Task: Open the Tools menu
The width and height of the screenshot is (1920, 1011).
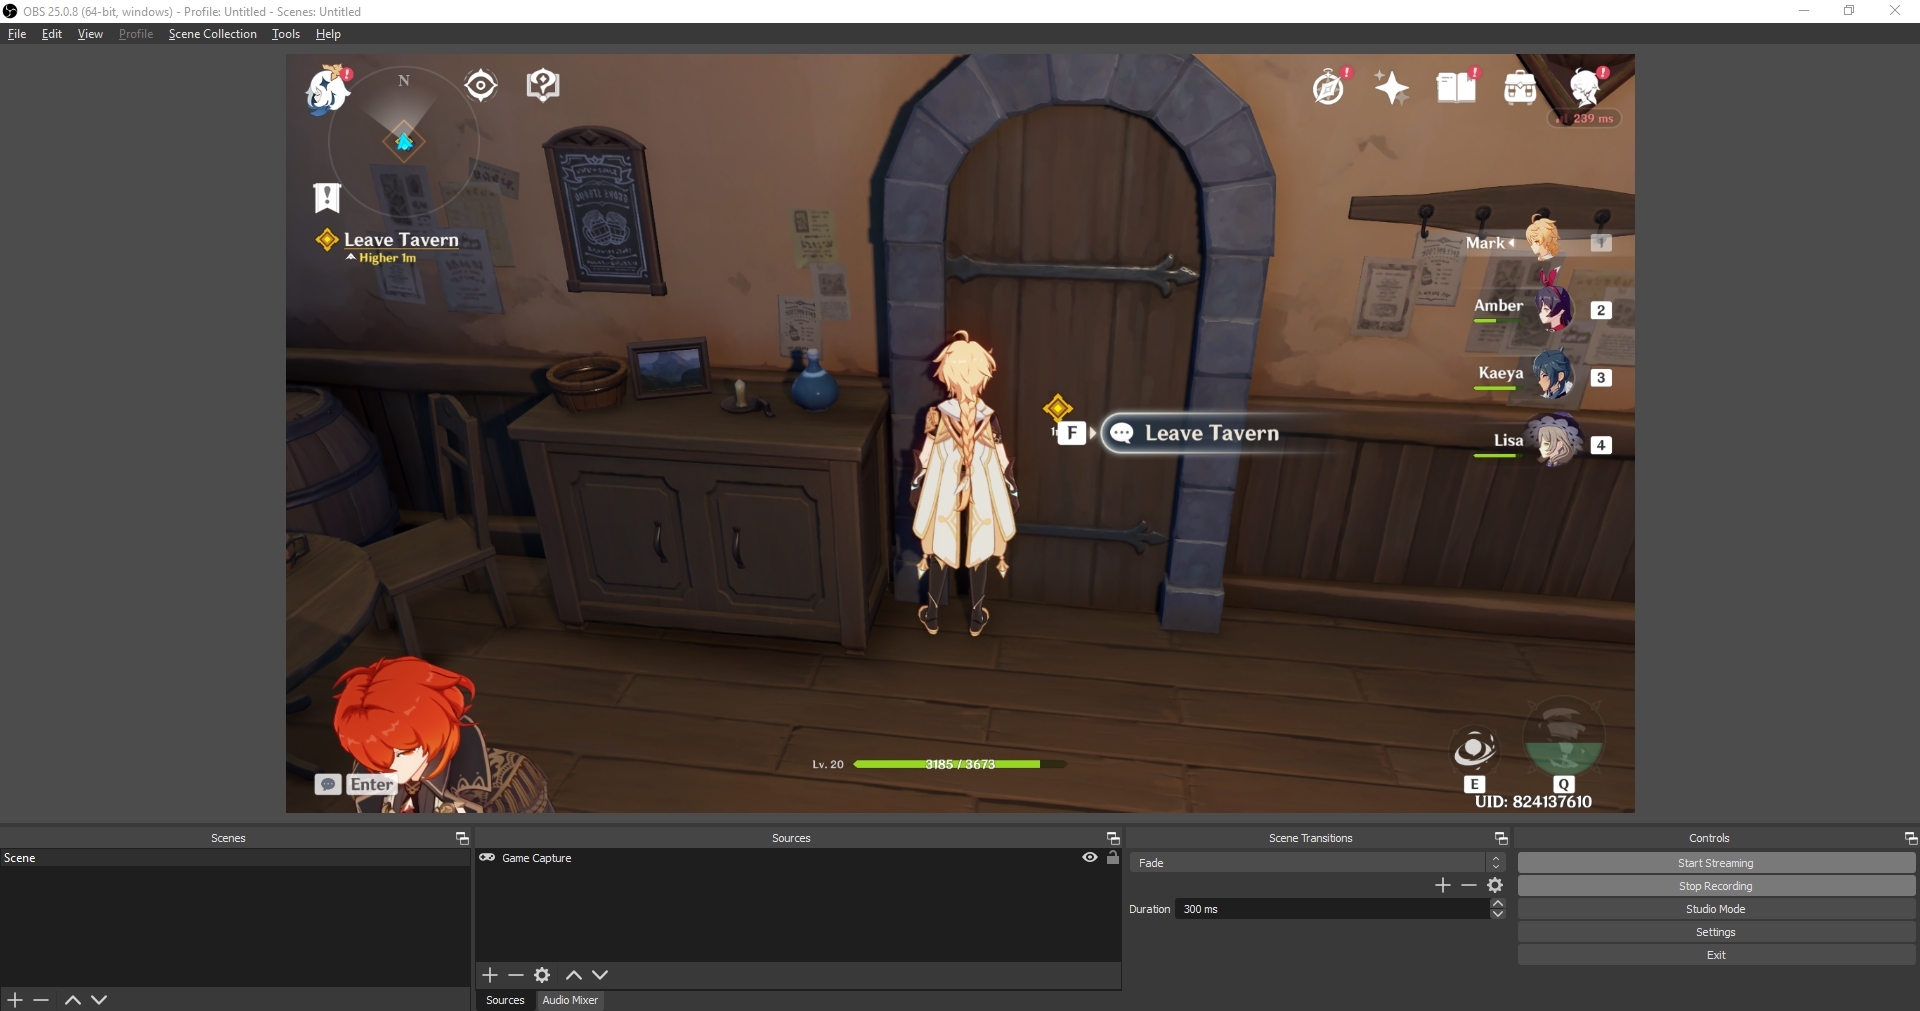Action: tap(286, 34)
